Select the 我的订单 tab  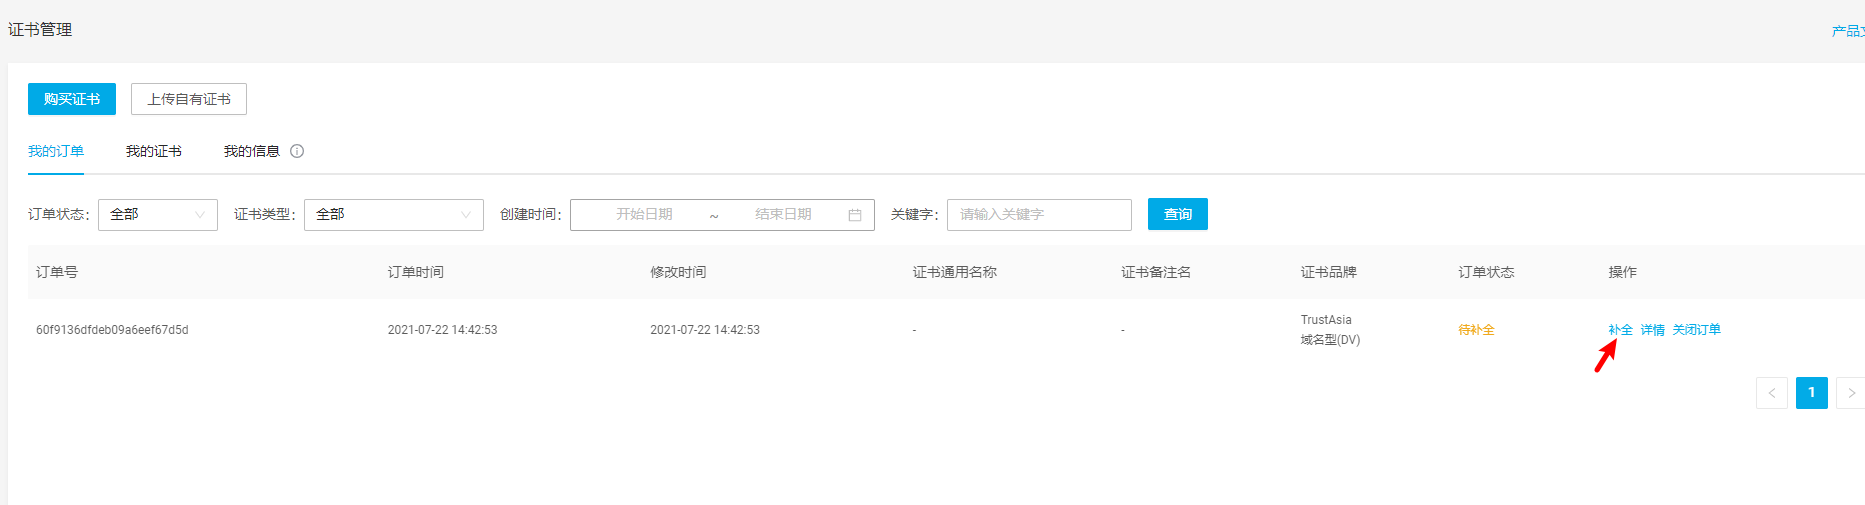tap(56, 151)
